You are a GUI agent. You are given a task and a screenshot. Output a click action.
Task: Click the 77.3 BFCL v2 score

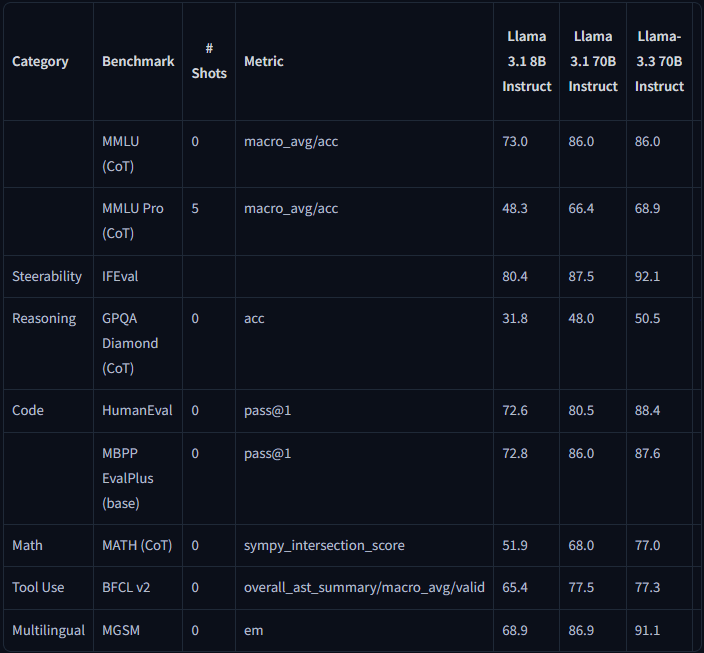647,587
